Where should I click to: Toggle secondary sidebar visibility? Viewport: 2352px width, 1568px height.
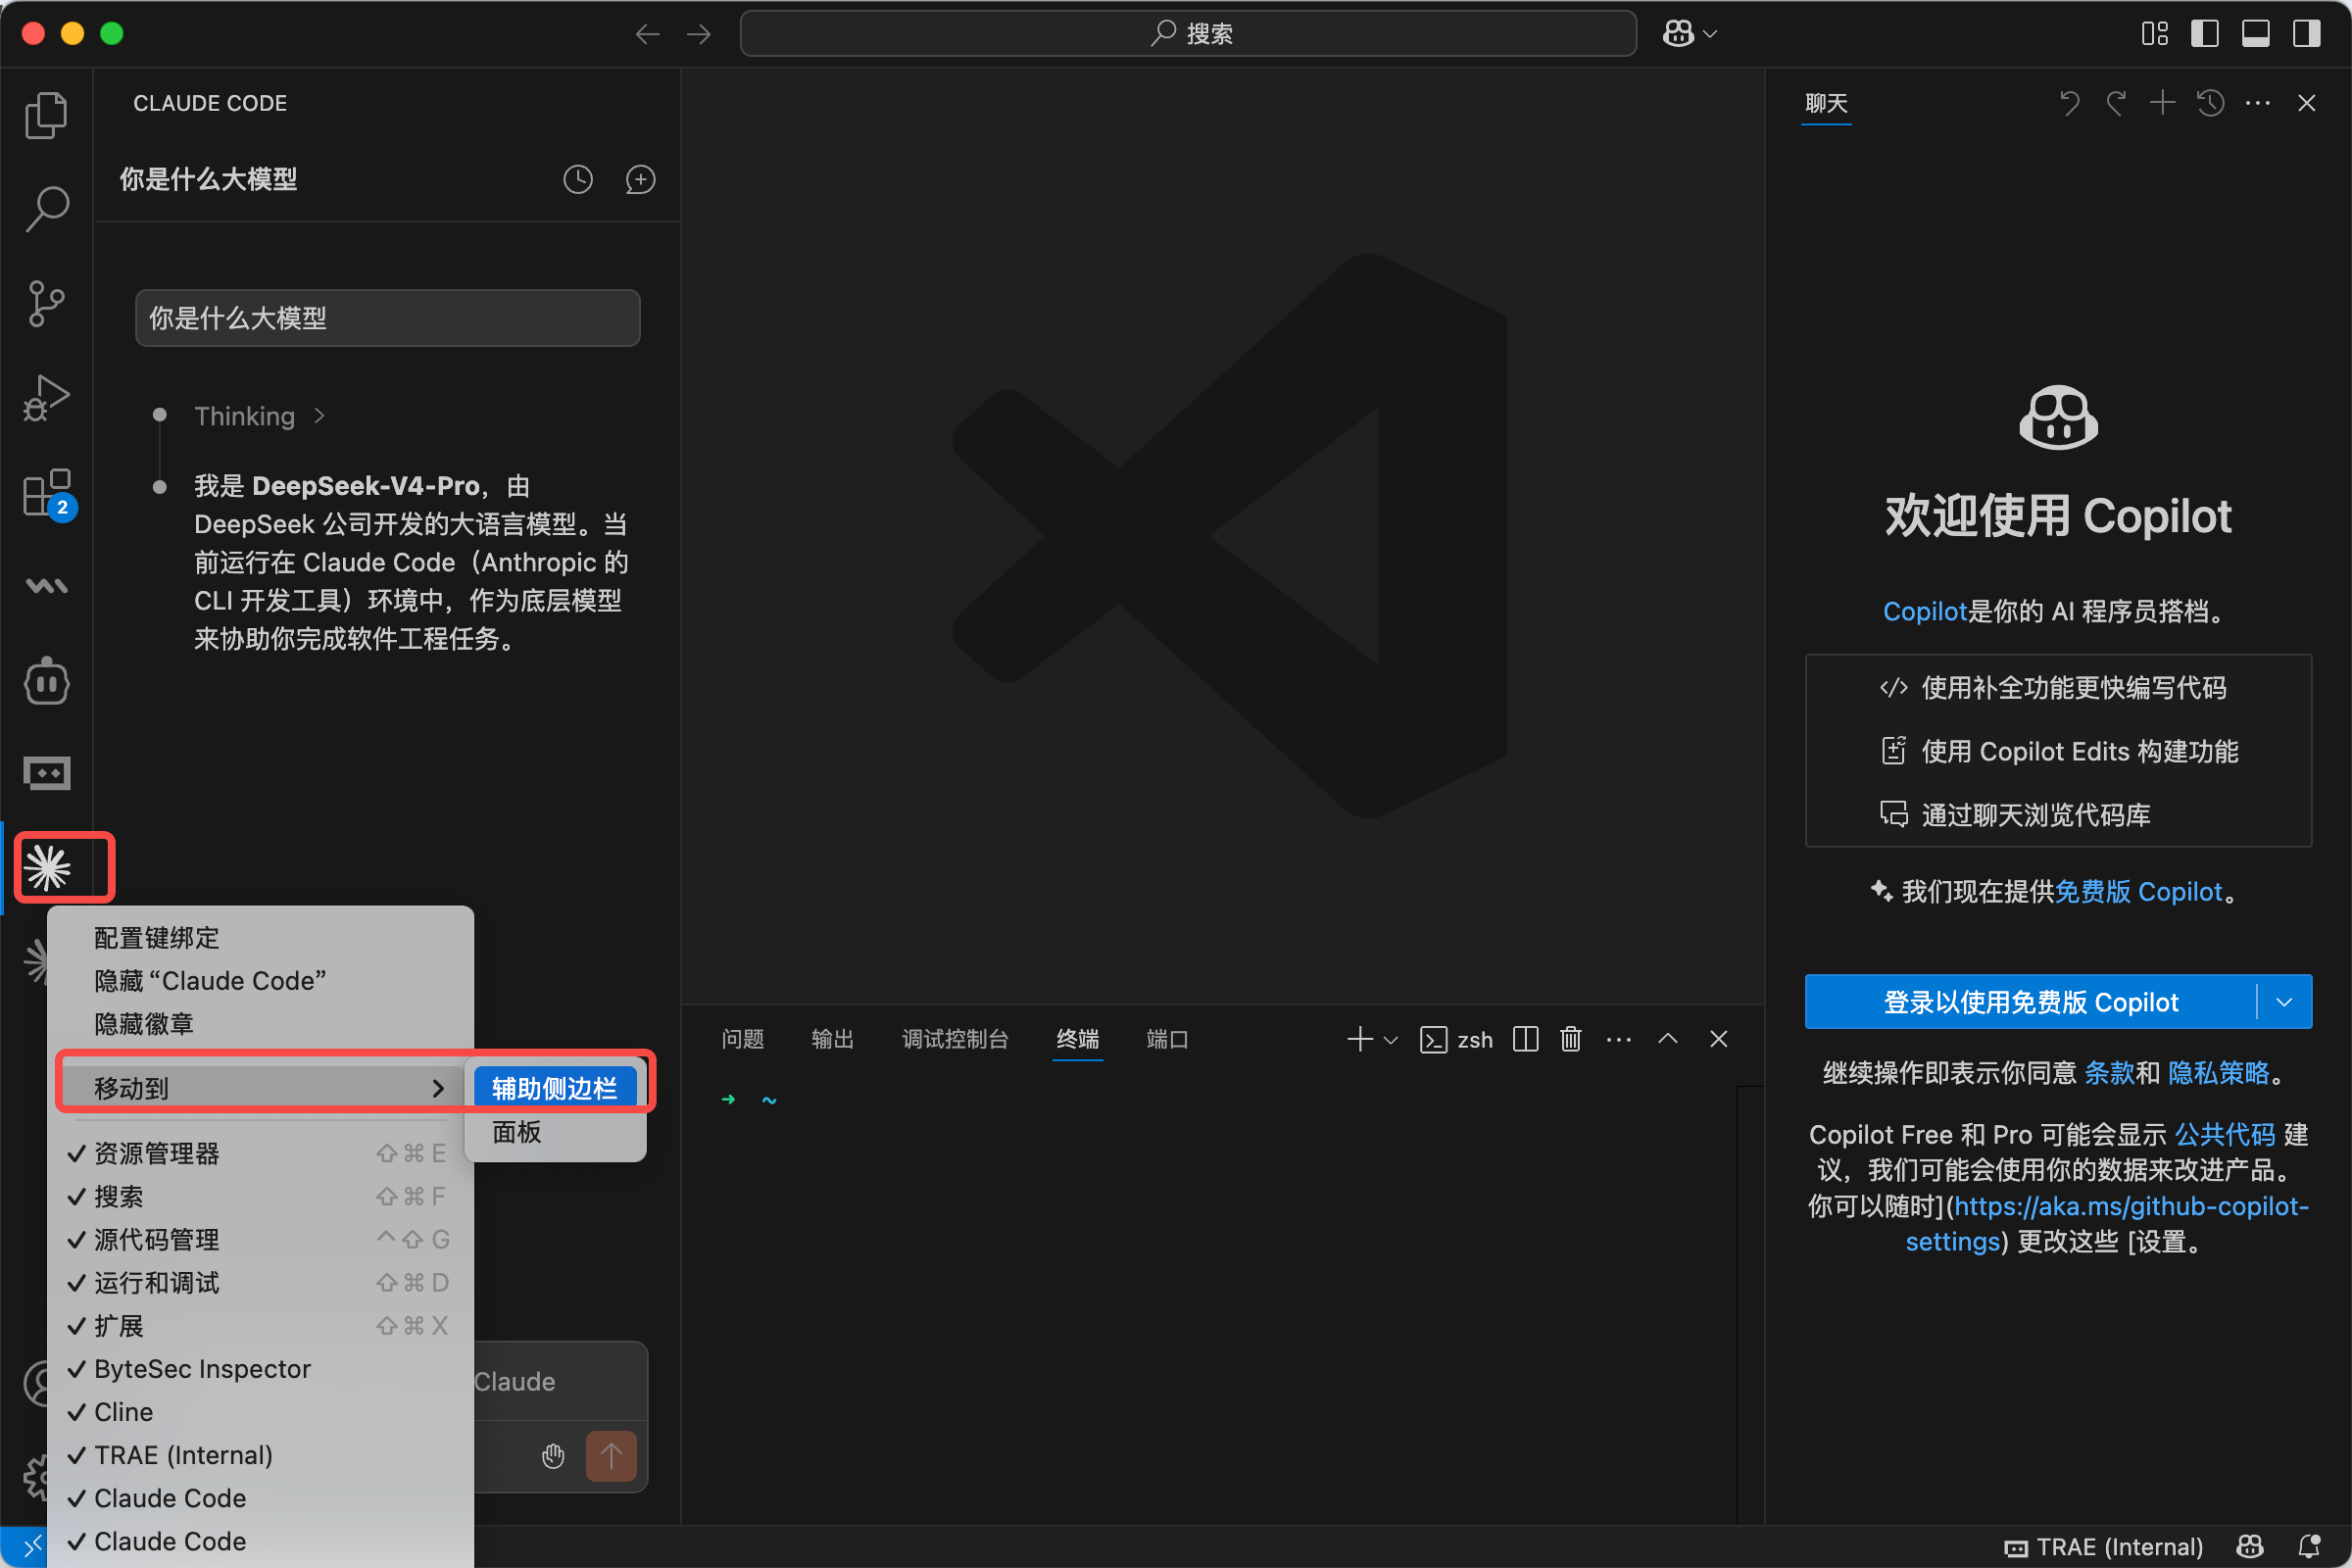2307,34
